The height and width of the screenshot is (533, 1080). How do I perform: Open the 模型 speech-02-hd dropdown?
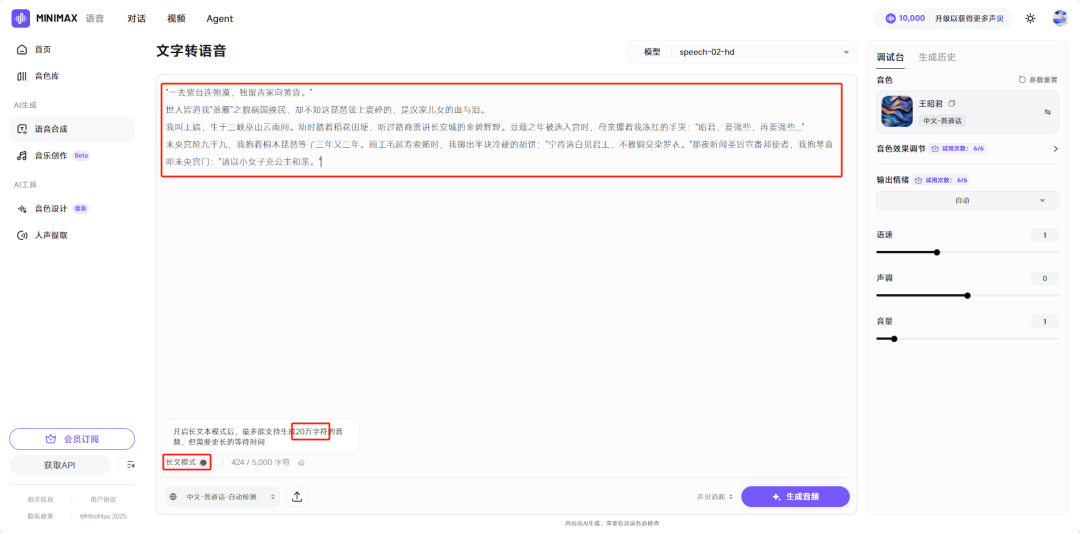(763, 52)
